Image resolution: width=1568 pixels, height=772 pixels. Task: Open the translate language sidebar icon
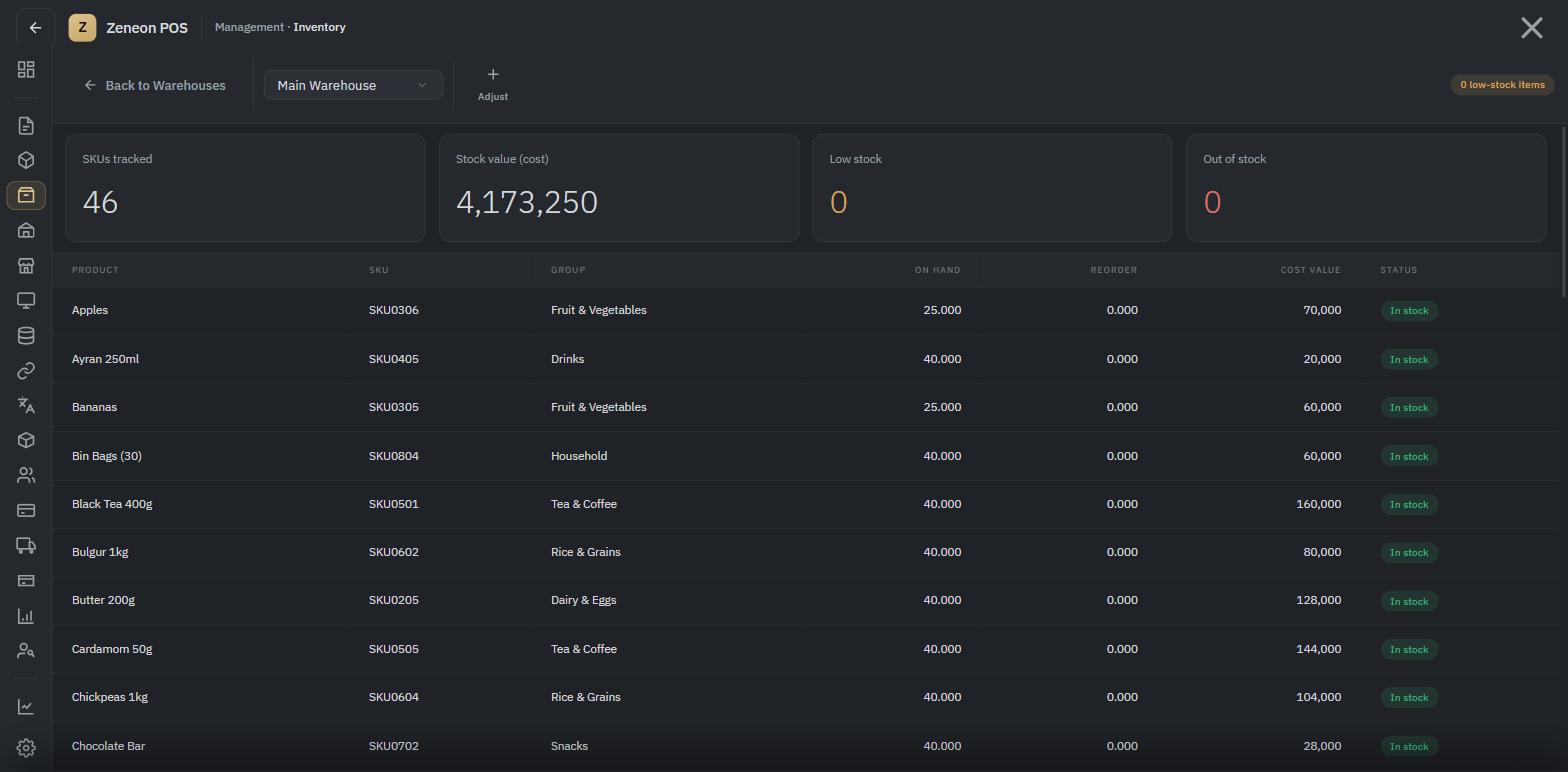pos(26,405)
